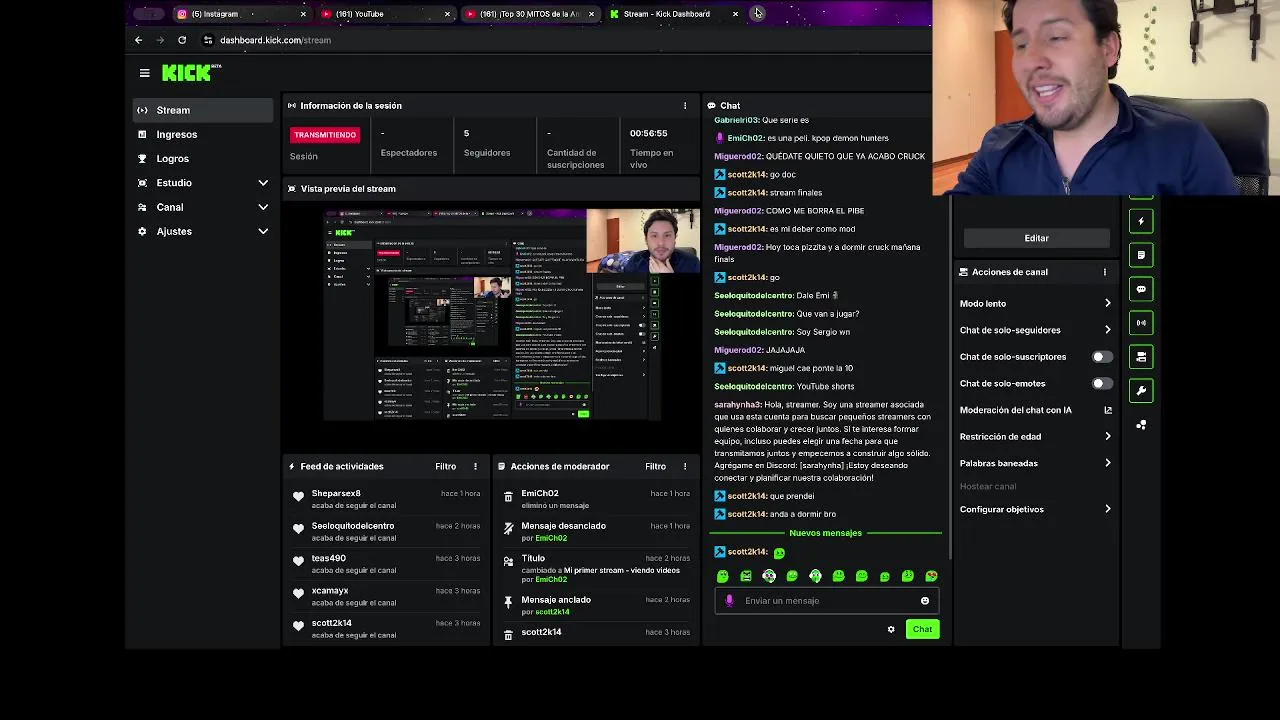Click heart icon next to Sheparsex8
This screenshot has width=1280, height=720.
pyautogui.click(x=298, y=496)
